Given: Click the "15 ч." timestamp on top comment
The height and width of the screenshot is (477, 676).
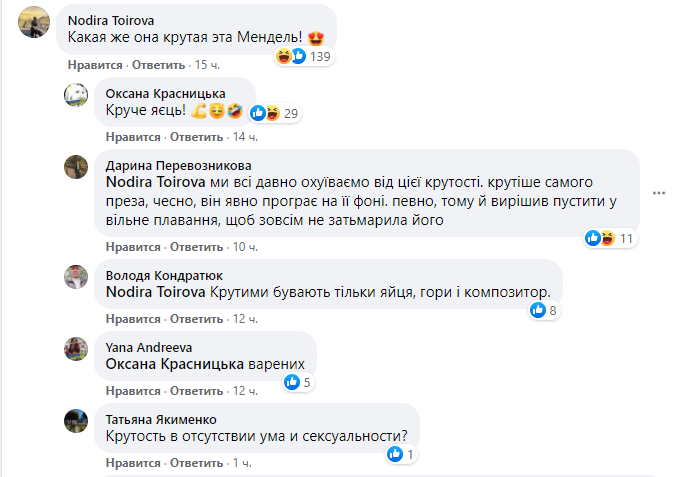Looking at the screenshot, I should click(x=207, y=65).
